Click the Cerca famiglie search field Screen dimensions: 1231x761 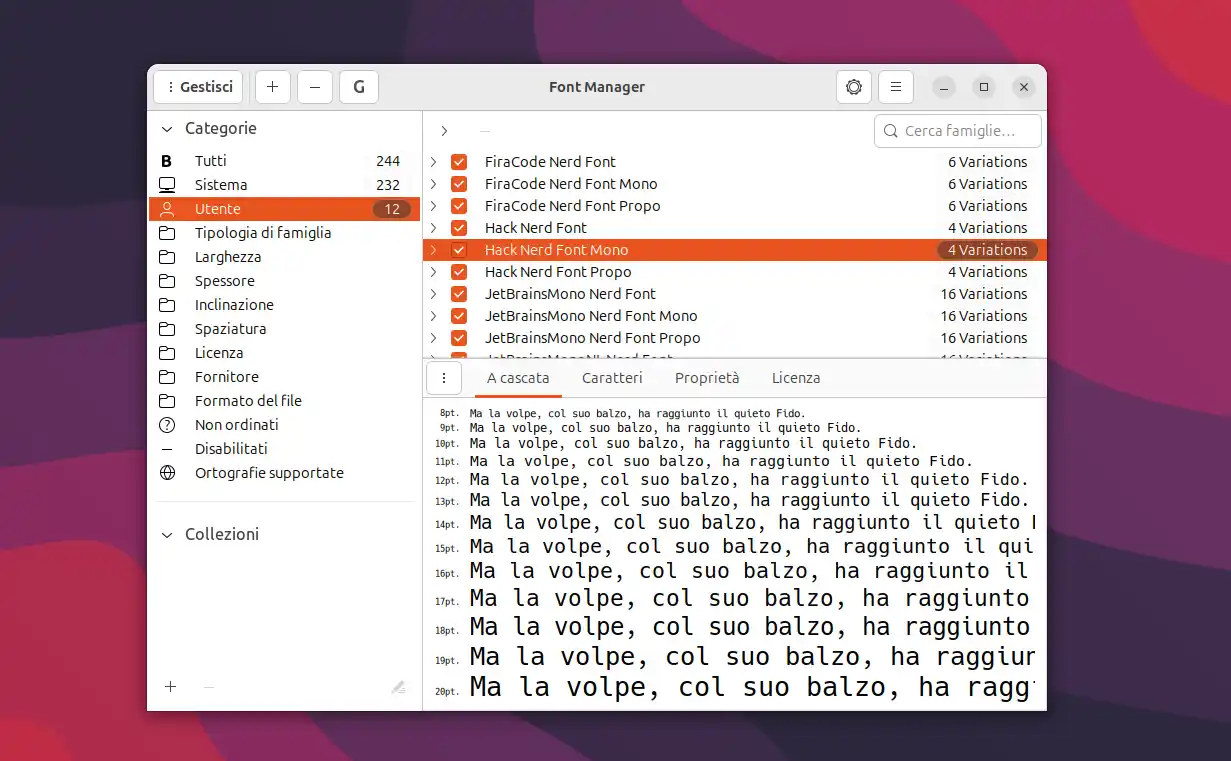point(956,130)
